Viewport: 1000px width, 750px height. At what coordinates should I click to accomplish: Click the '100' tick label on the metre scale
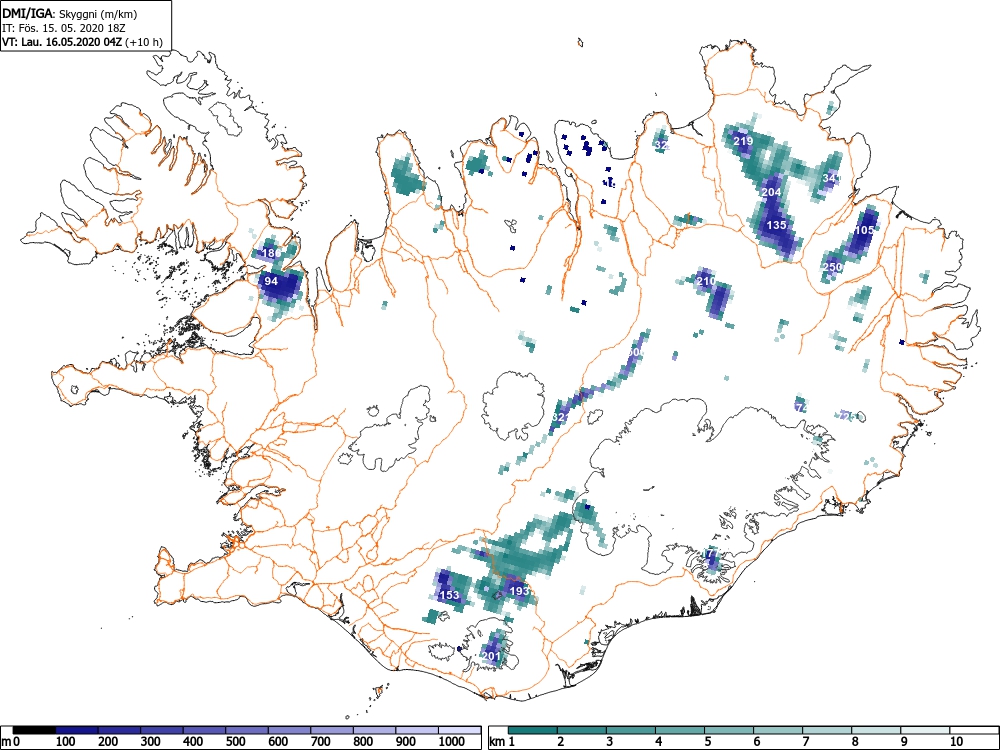(x=66, y=742)
